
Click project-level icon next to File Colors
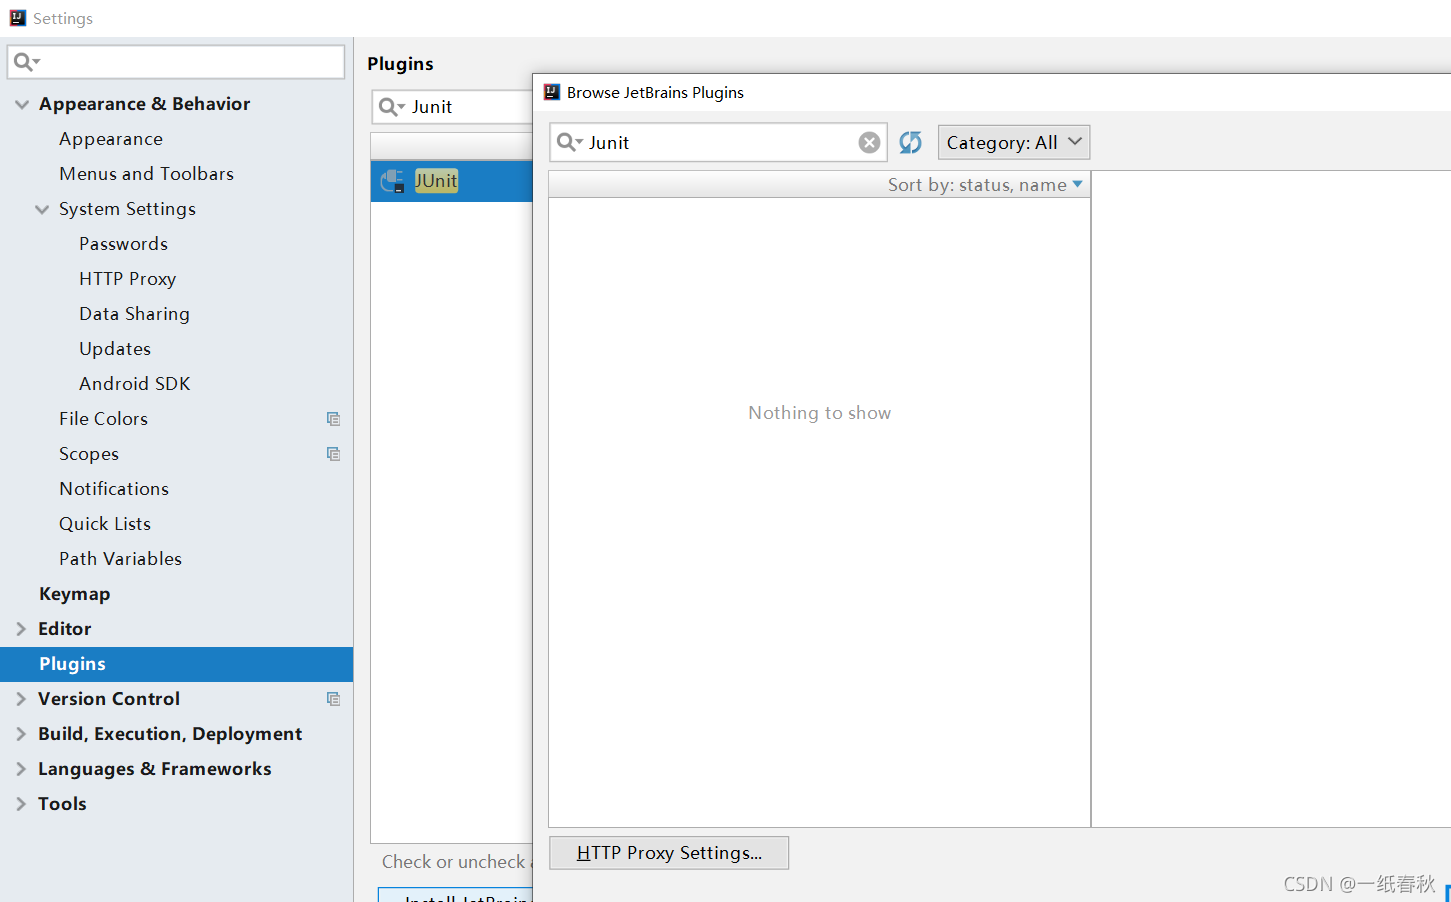coord(333,419)
